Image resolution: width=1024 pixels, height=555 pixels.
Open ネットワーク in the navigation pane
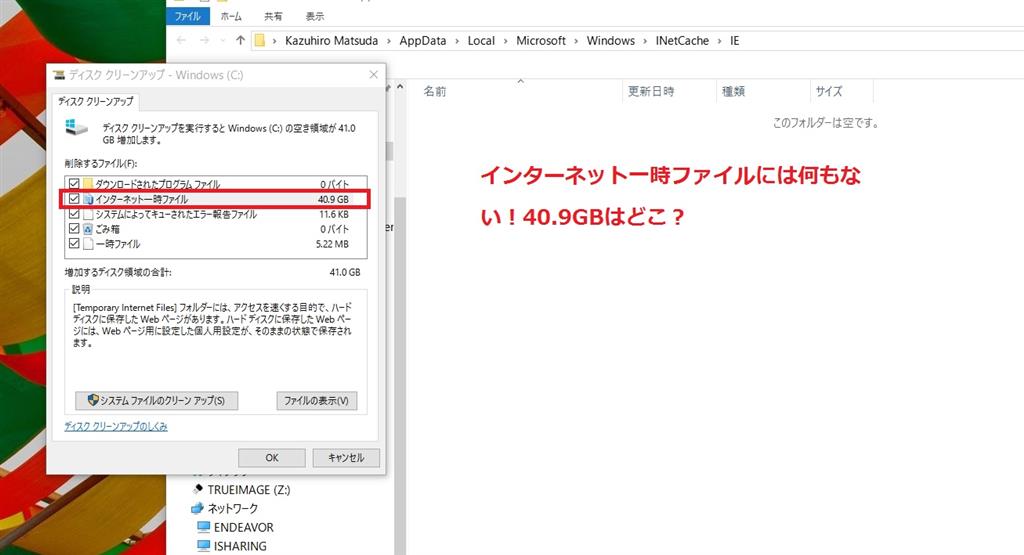pyautogui.click(x=232, y=508)
